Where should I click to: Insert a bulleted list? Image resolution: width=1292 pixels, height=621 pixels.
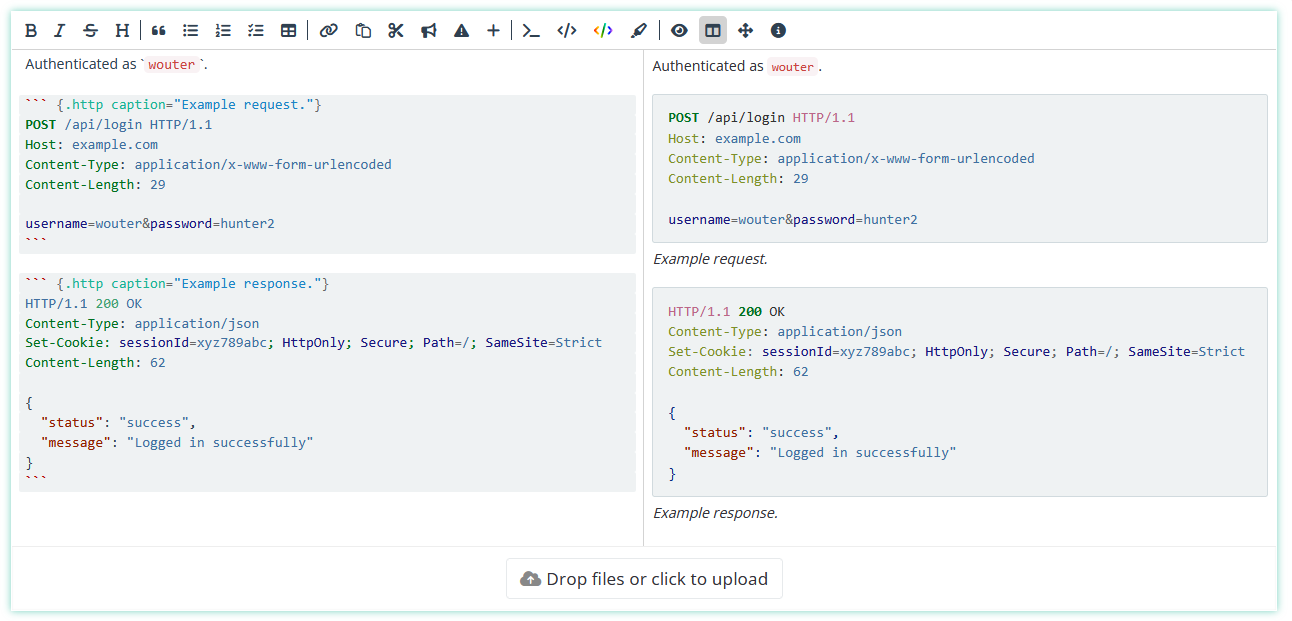190,31
